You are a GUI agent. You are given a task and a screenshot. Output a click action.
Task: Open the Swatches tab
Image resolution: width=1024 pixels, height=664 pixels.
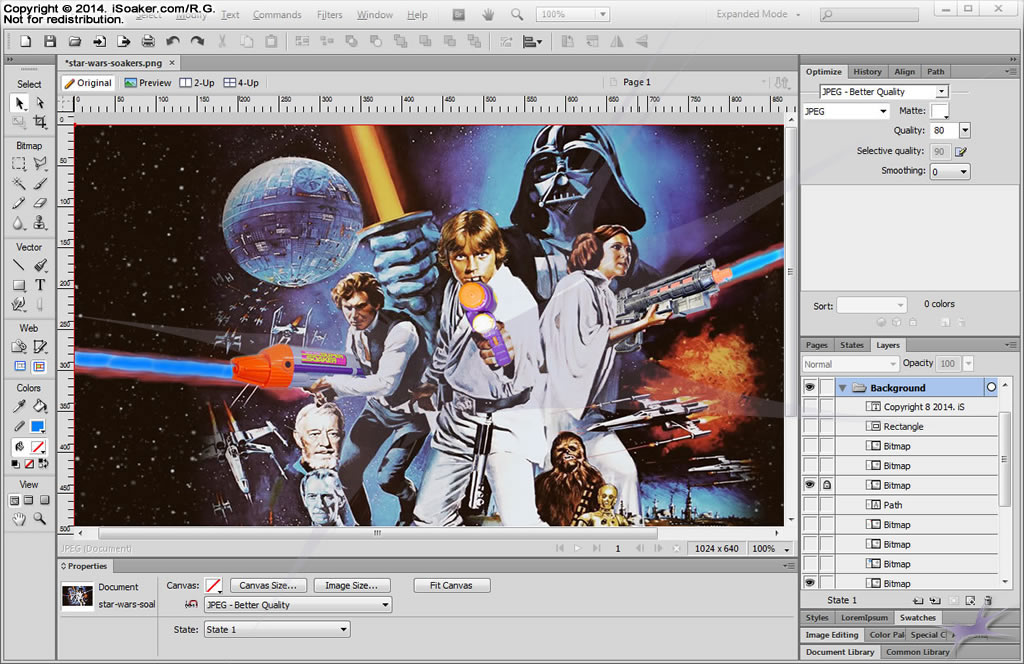[x=918, y=618]
